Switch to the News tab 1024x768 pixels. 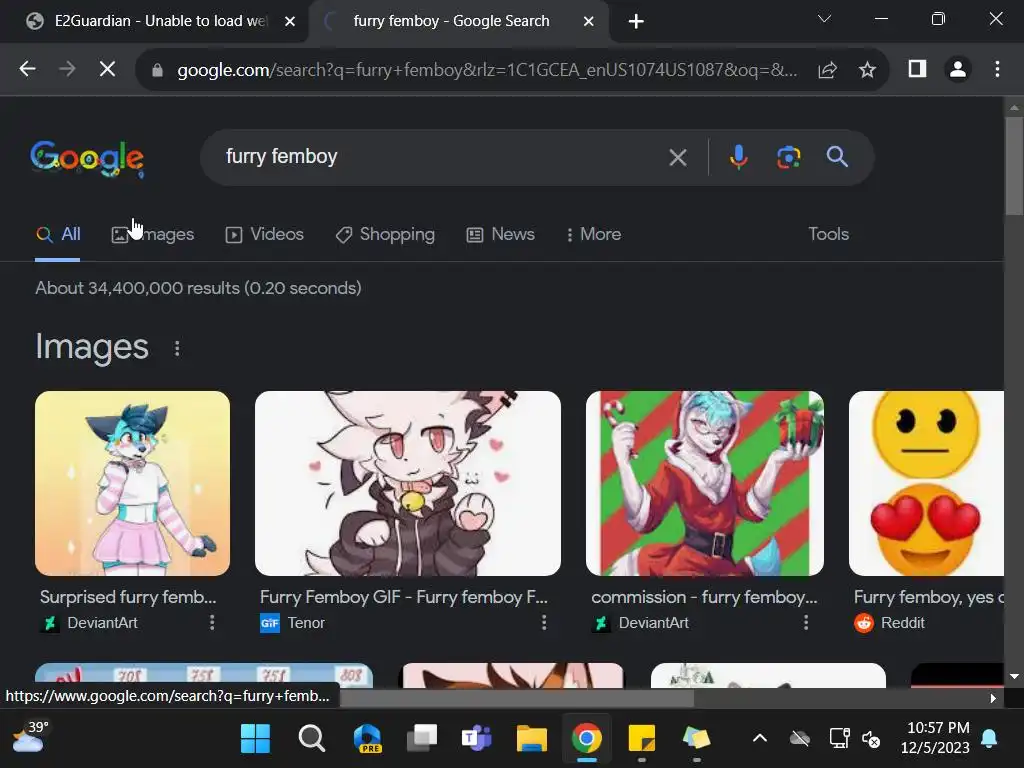[x=501, y=234]
